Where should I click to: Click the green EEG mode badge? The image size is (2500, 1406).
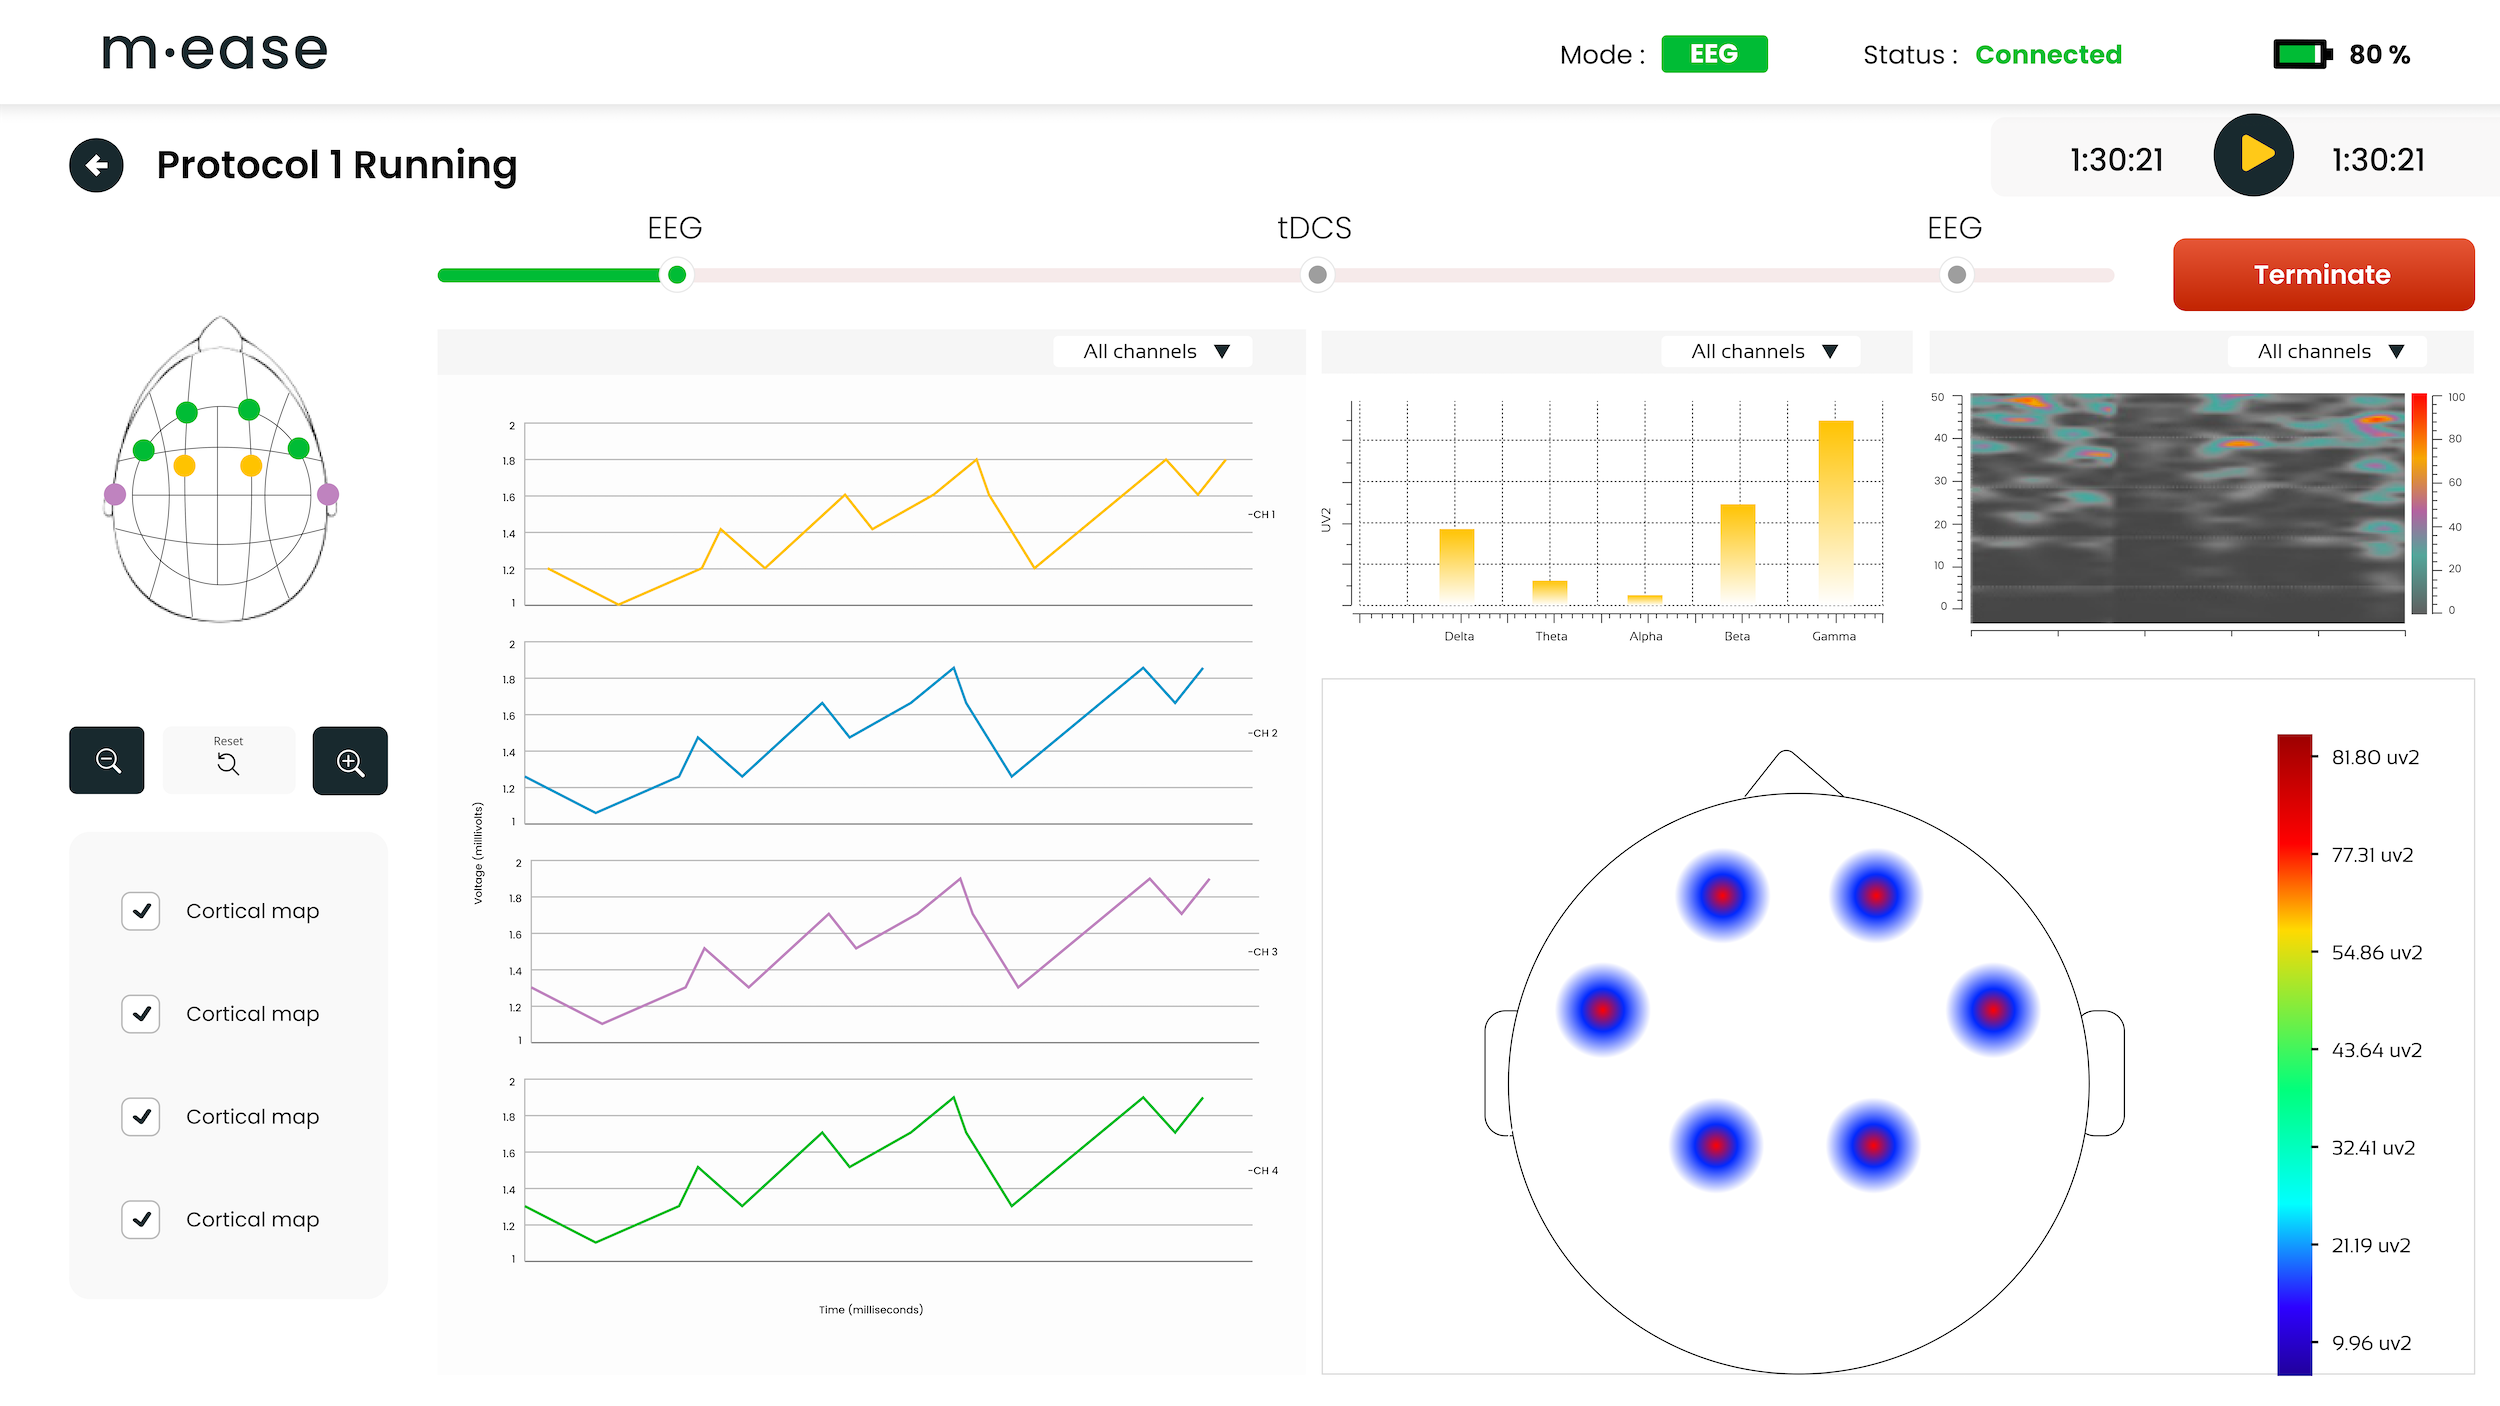tap(1714, 54)
